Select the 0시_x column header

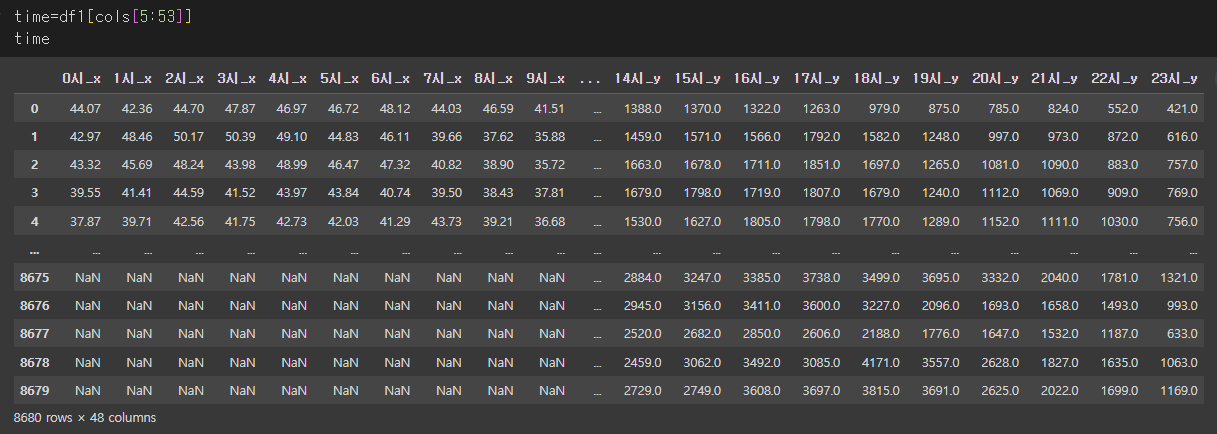tap(81, 78)
